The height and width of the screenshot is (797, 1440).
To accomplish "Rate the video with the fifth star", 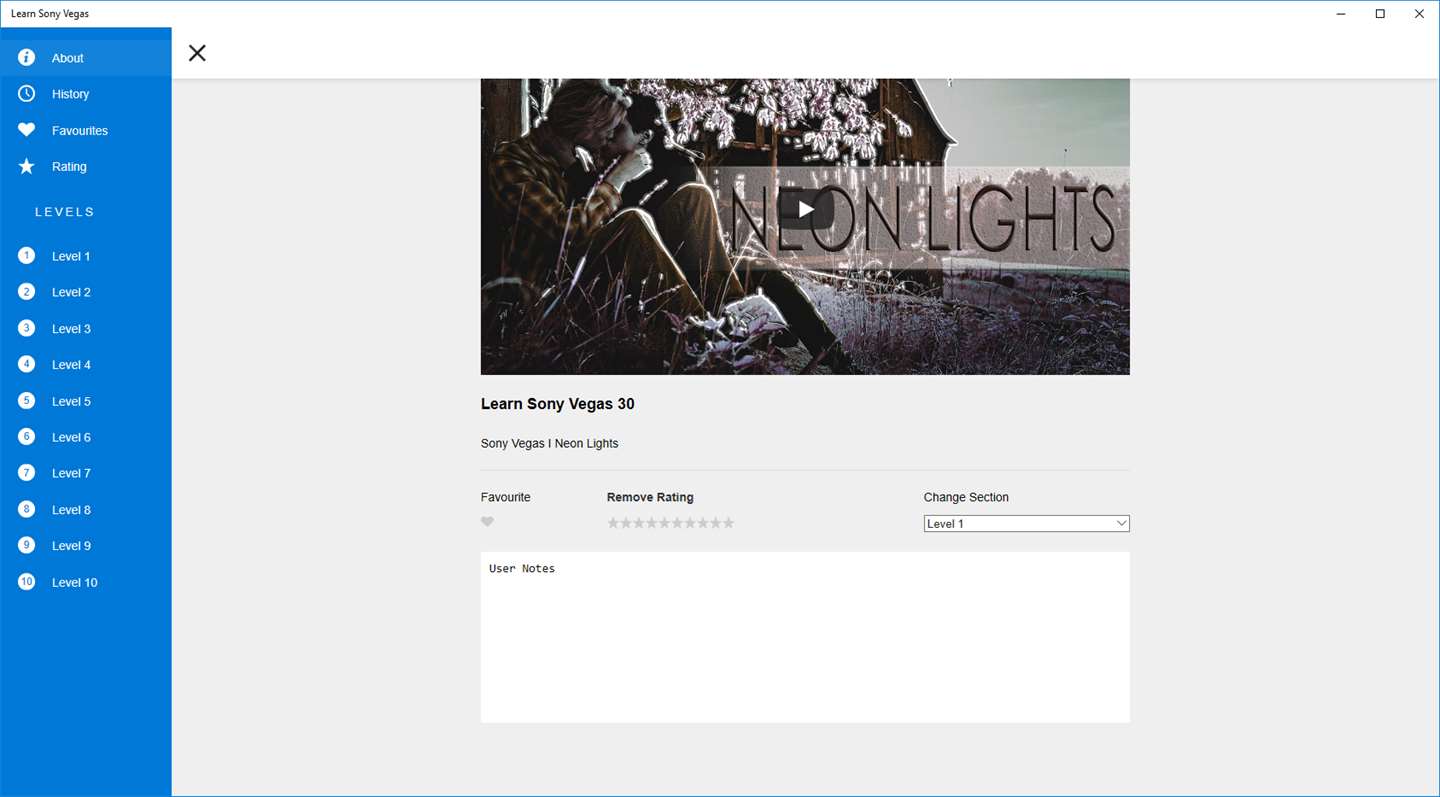I will click(665, 523).
